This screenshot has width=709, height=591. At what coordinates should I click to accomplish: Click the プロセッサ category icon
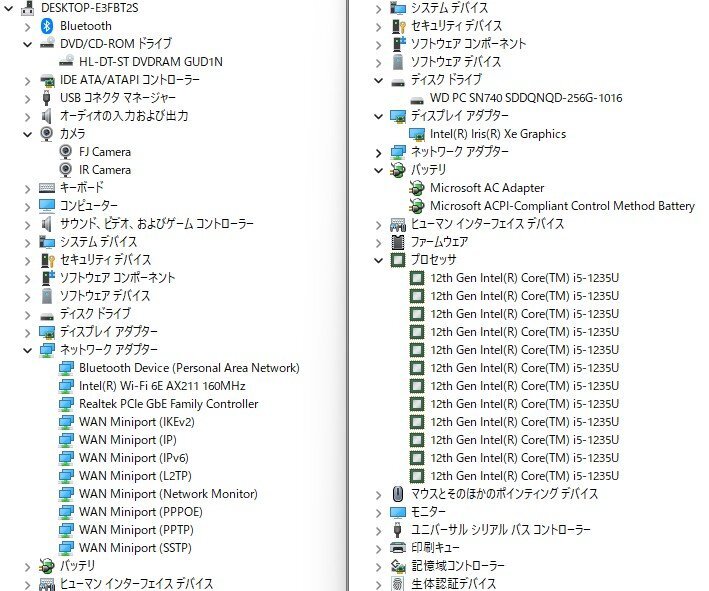[397, 260]
